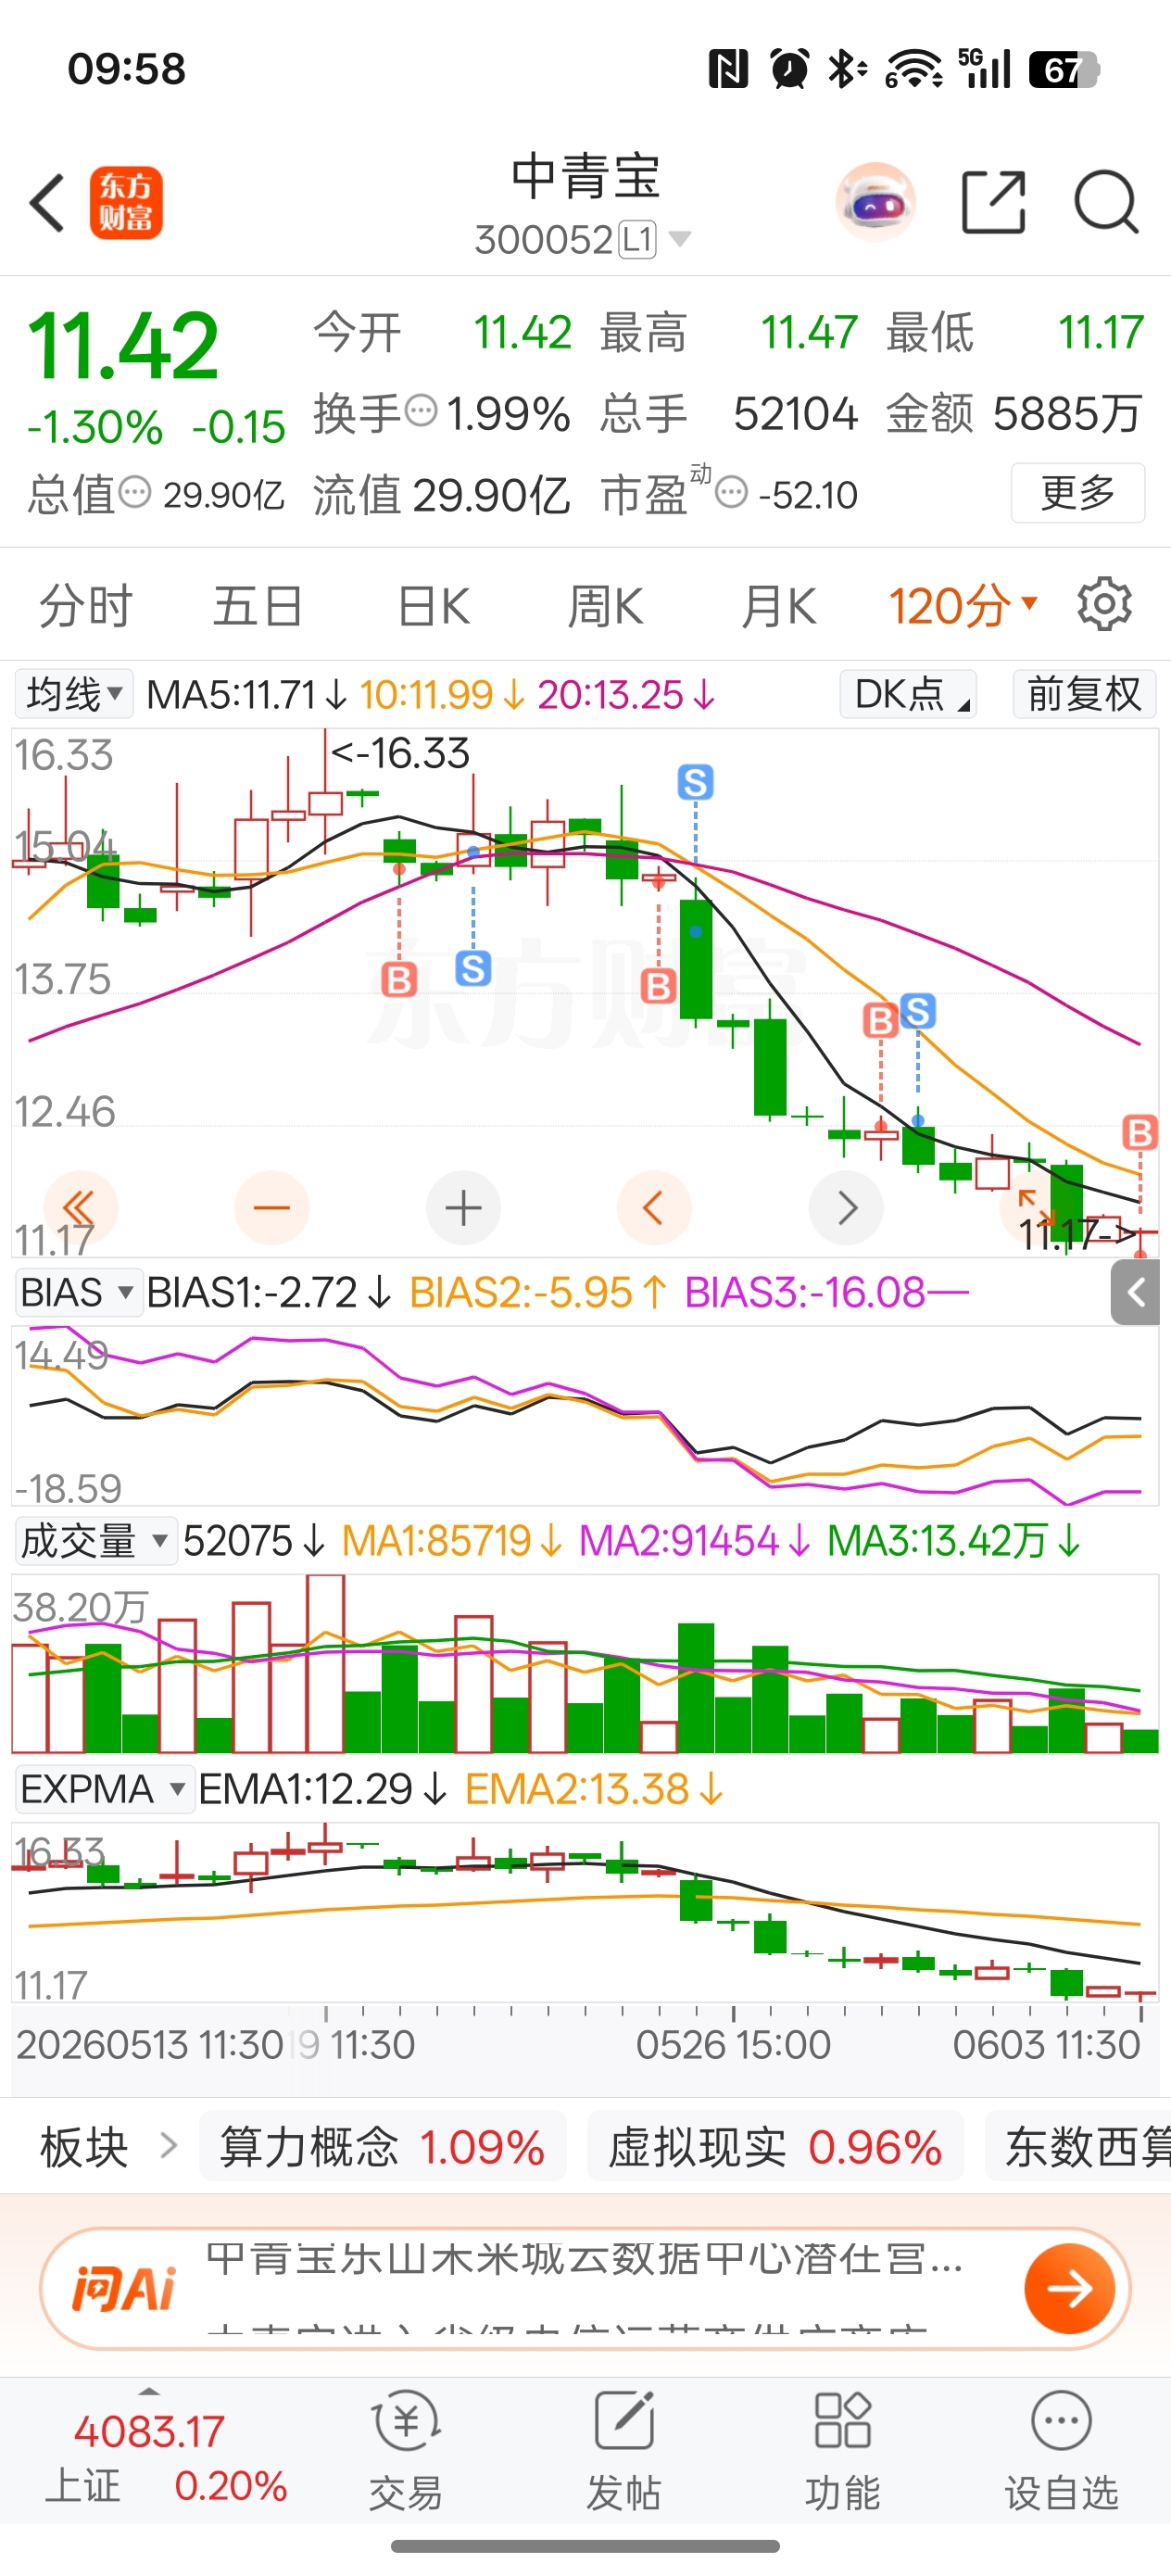This screenshot has height=2576, width=1171.
Task: Open the 成交量 indicator dropdown
Action: (x=96, y=1540)
